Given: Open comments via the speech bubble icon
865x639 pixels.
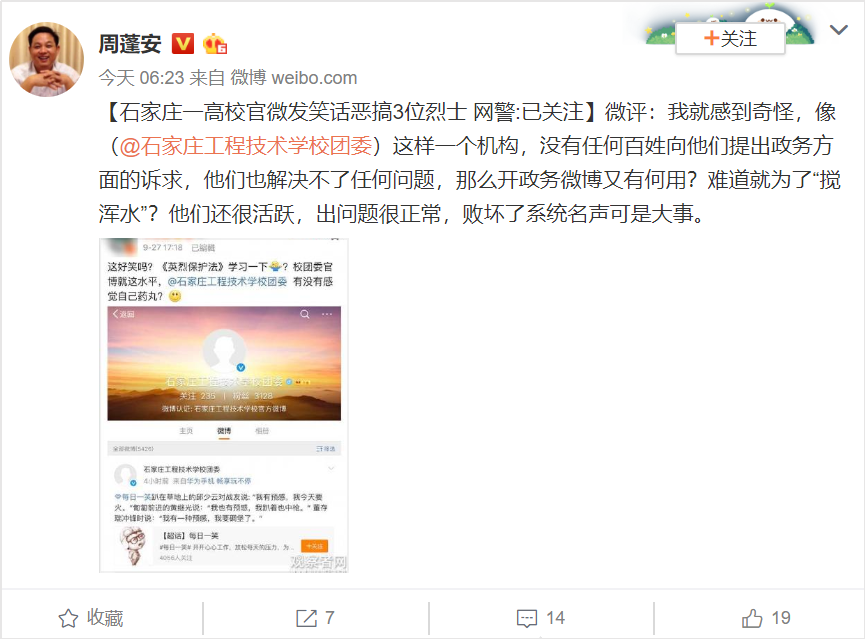Looking at the screenshot, I should tap(527, 618).
